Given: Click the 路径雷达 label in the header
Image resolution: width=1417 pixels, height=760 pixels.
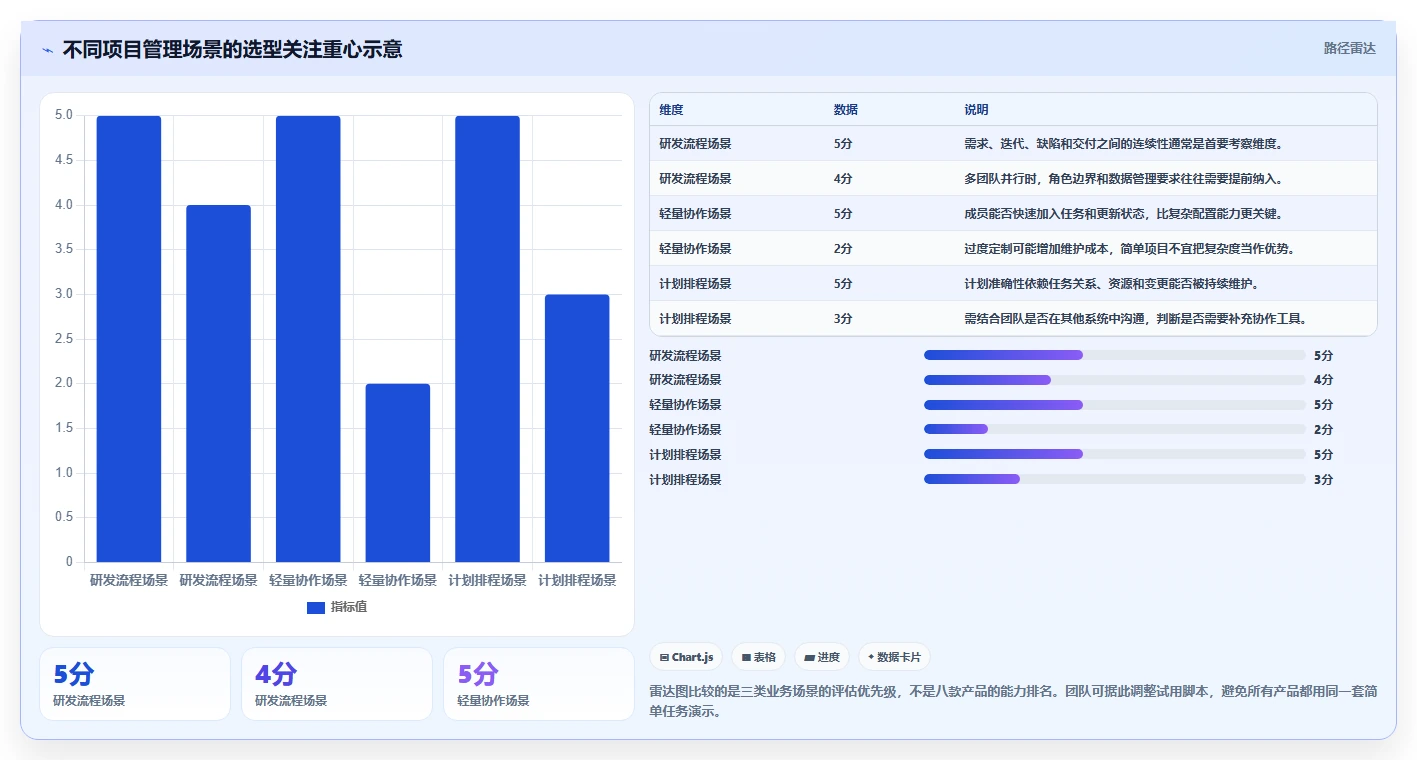Looking at the screenshot, I should coord(1349,48).
